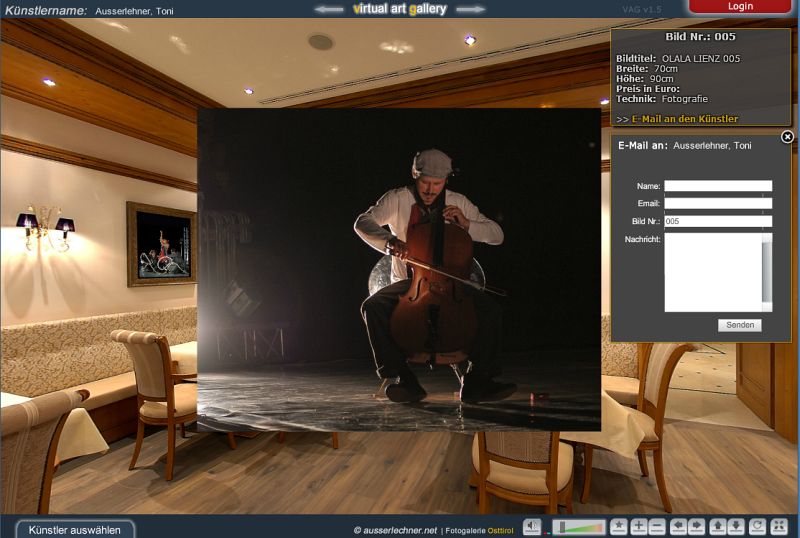Zoom in with the plus icon
Viewport: 800px width, 538px height.
[x=639, y=527]
